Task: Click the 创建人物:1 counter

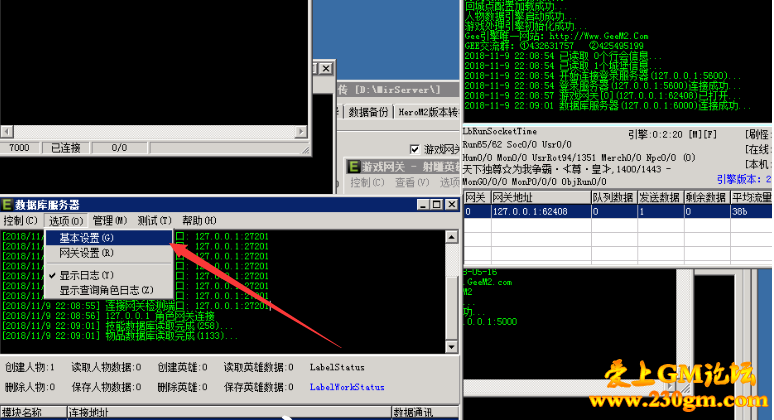Action: 30,367
